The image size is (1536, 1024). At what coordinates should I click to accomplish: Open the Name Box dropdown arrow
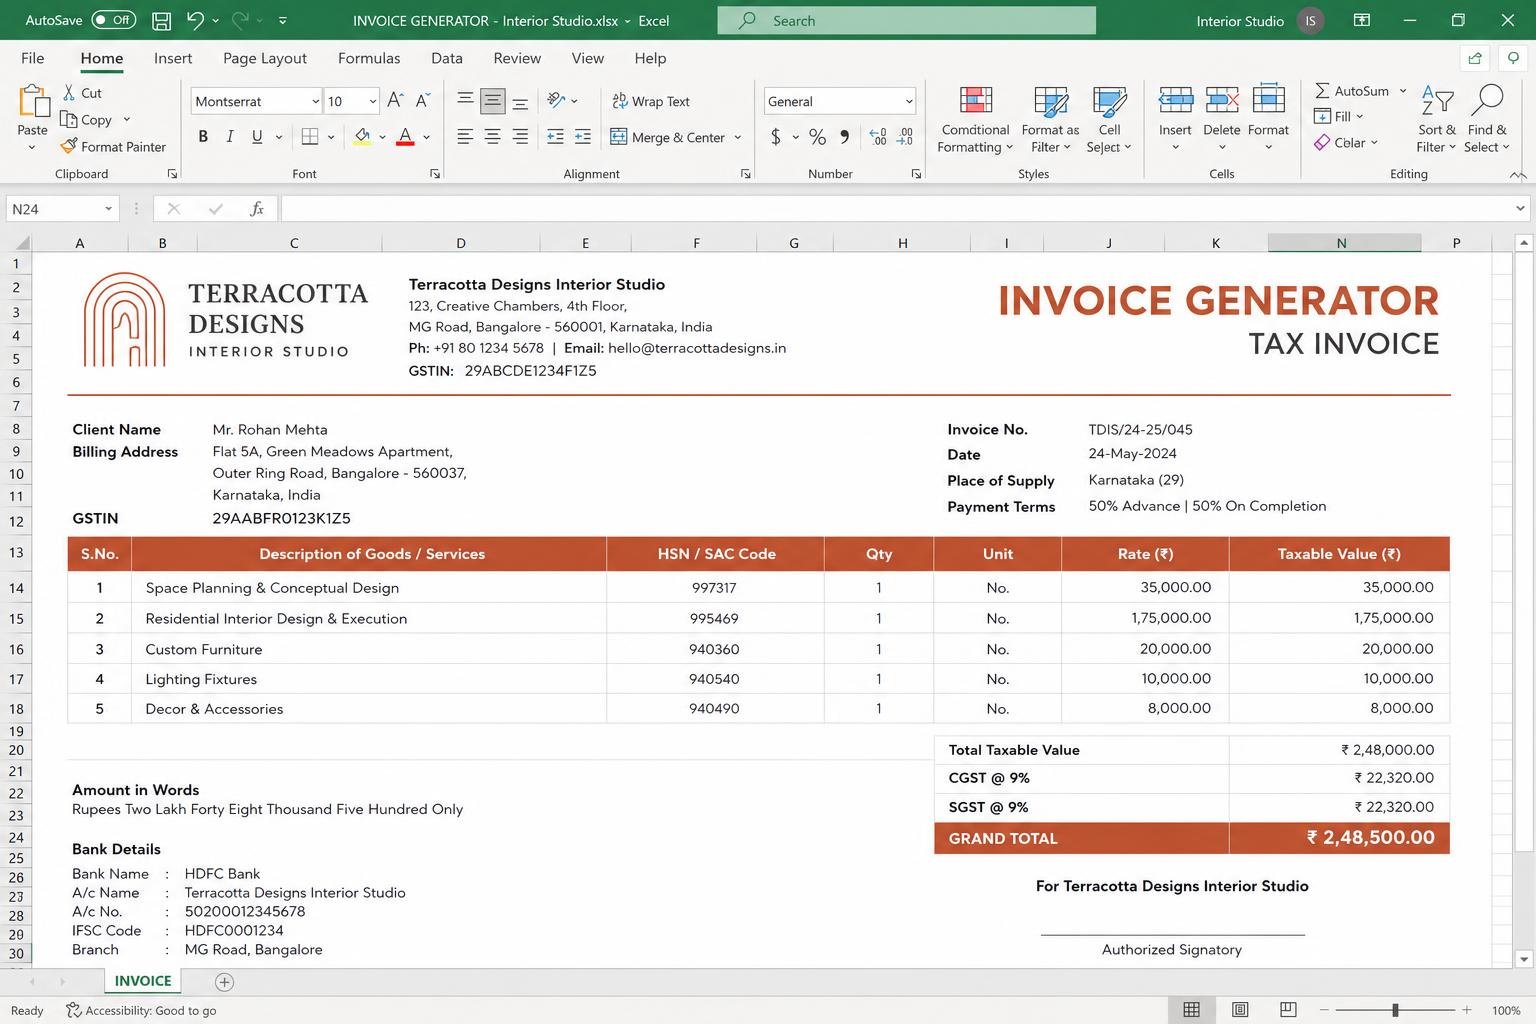tap(108, 208)
